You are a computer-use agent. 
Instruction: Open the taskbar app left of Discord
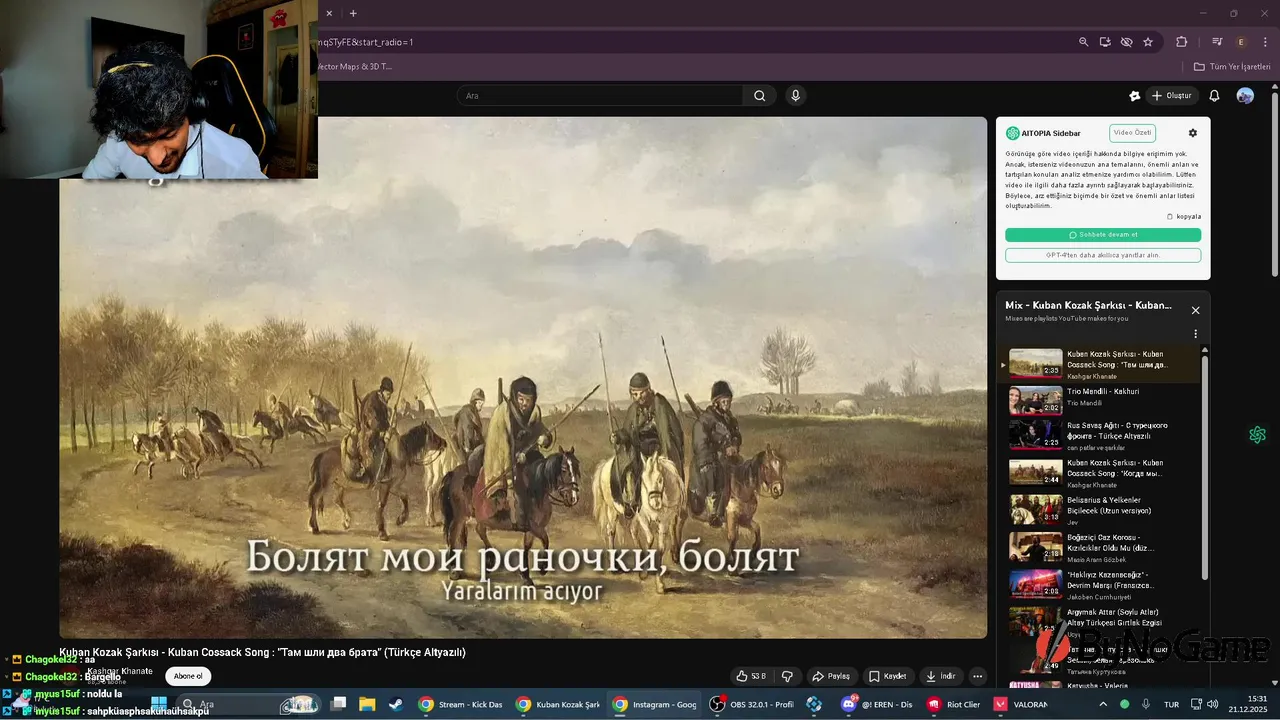pyautogui.click(x=814, y=704)
